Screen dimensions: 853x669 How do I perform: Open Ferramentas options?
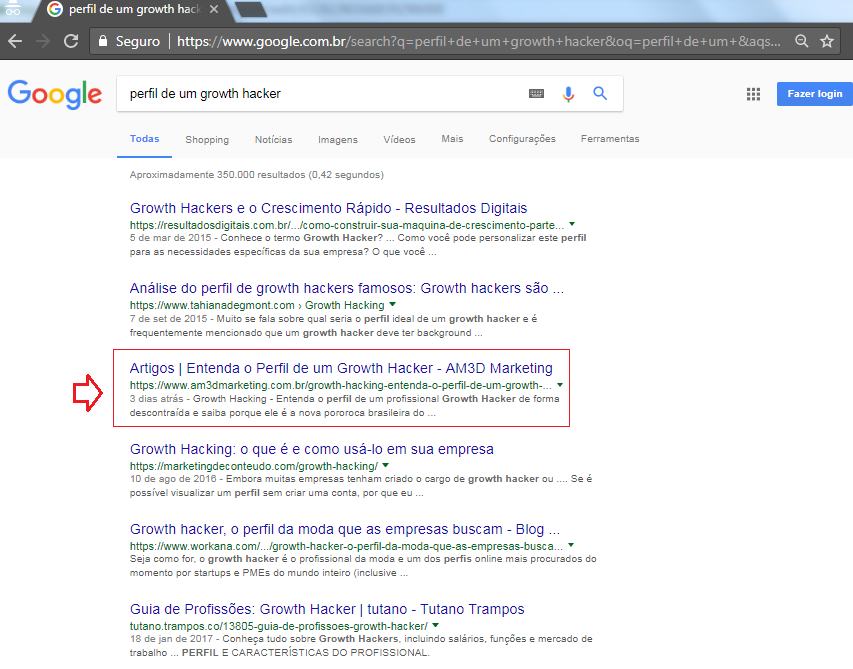(x=610, y=139)
